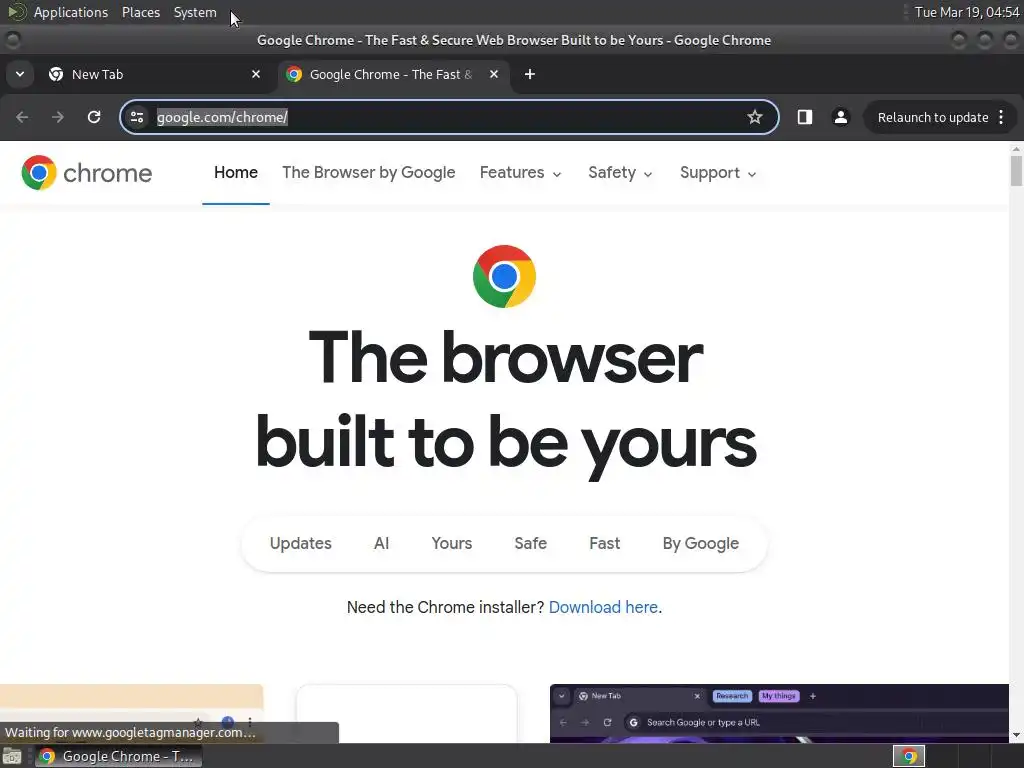Screen dimensions: 1024x768
Task: Click the Chrome logo in site header
Action: [x=87, y=172]
